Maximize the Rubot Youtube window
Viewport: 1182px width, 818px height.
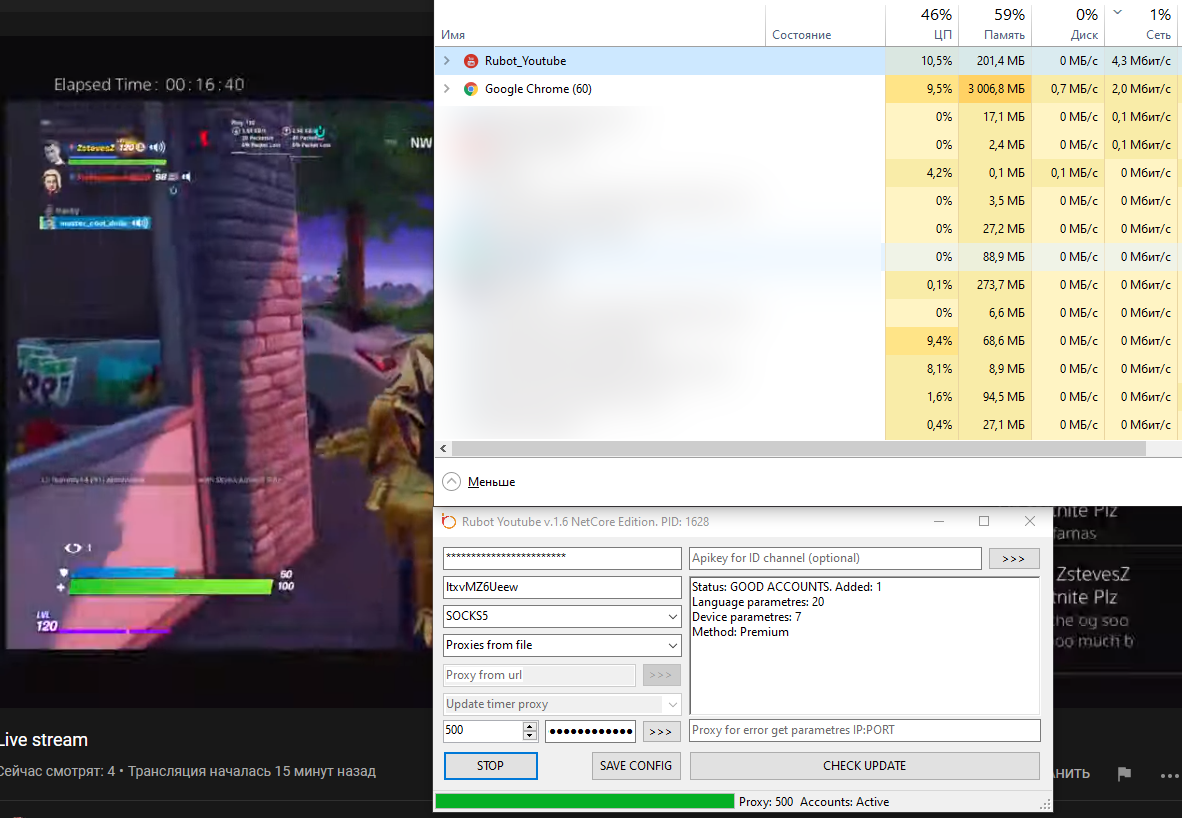984,521
